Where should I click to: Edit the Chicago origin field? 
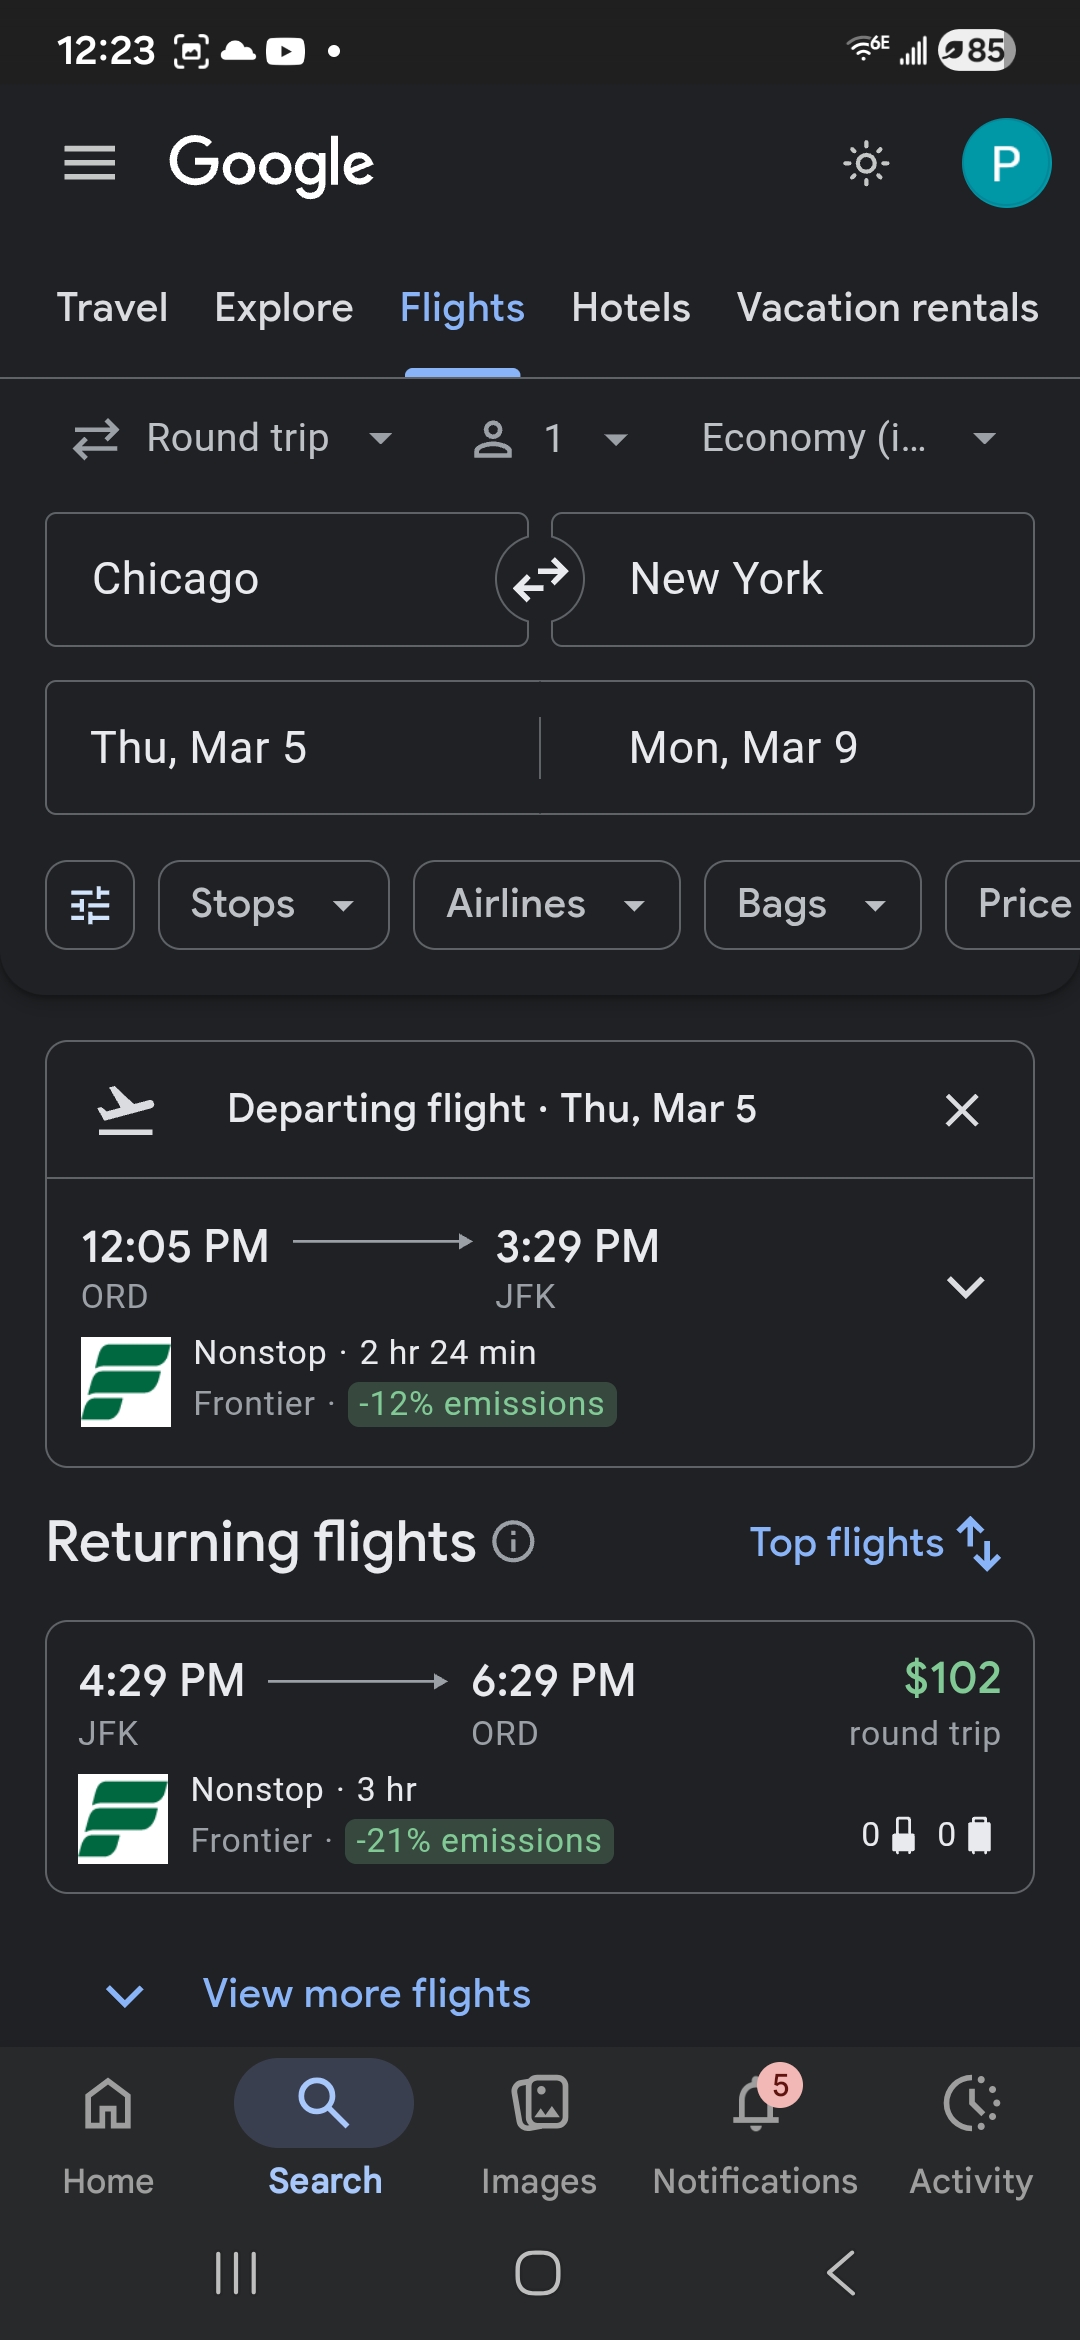tap(286, 579)
